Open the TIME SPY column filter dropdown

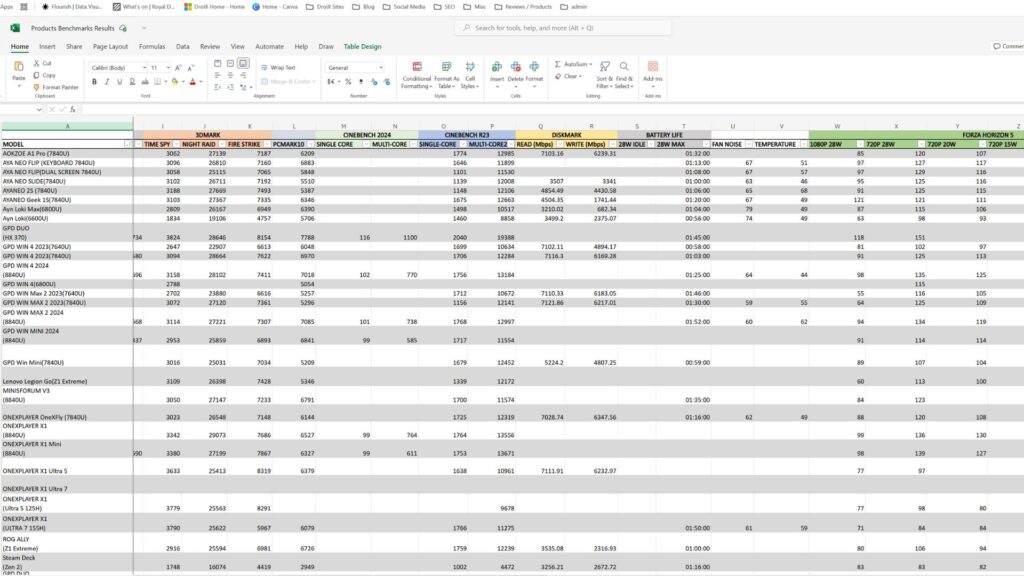tap(176, 144)
